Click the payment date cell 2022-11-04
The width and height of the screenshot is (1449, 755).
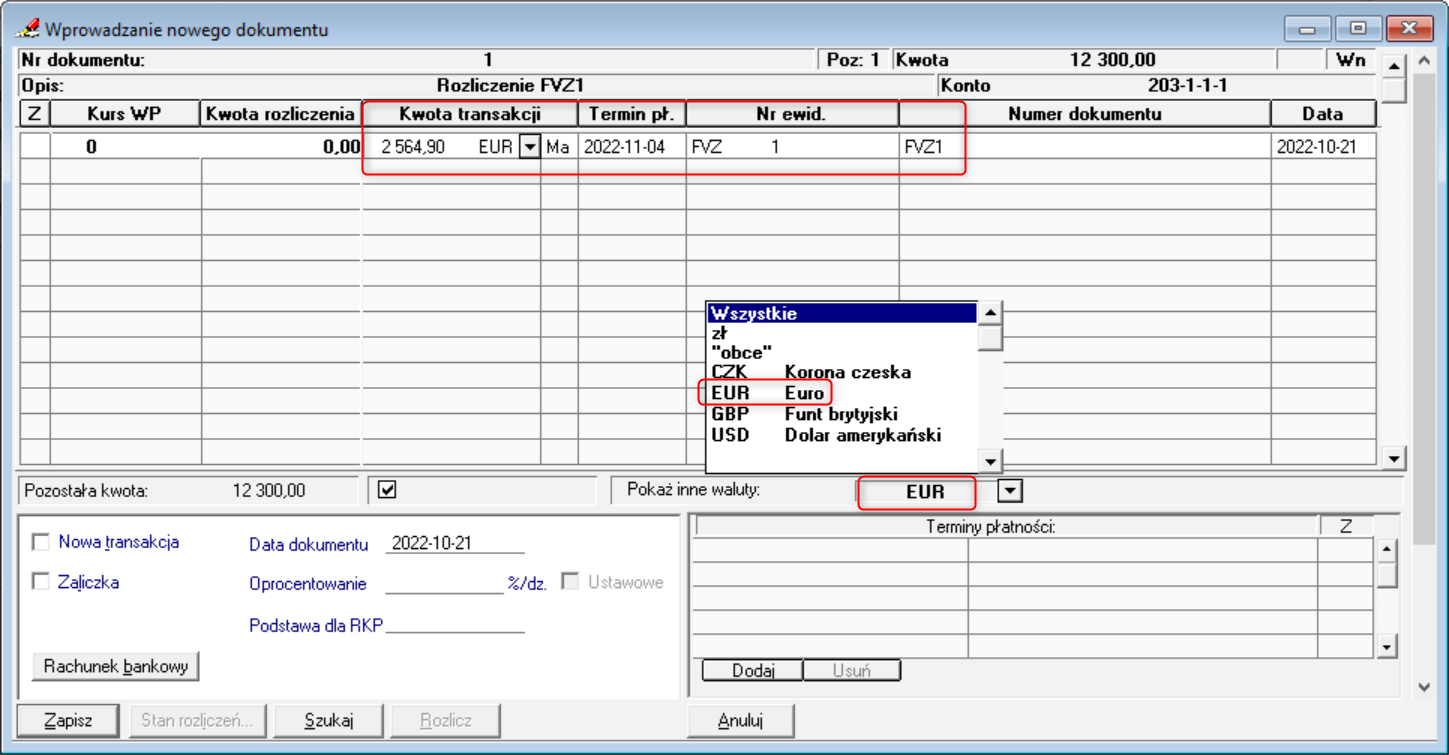click(632, 147)
